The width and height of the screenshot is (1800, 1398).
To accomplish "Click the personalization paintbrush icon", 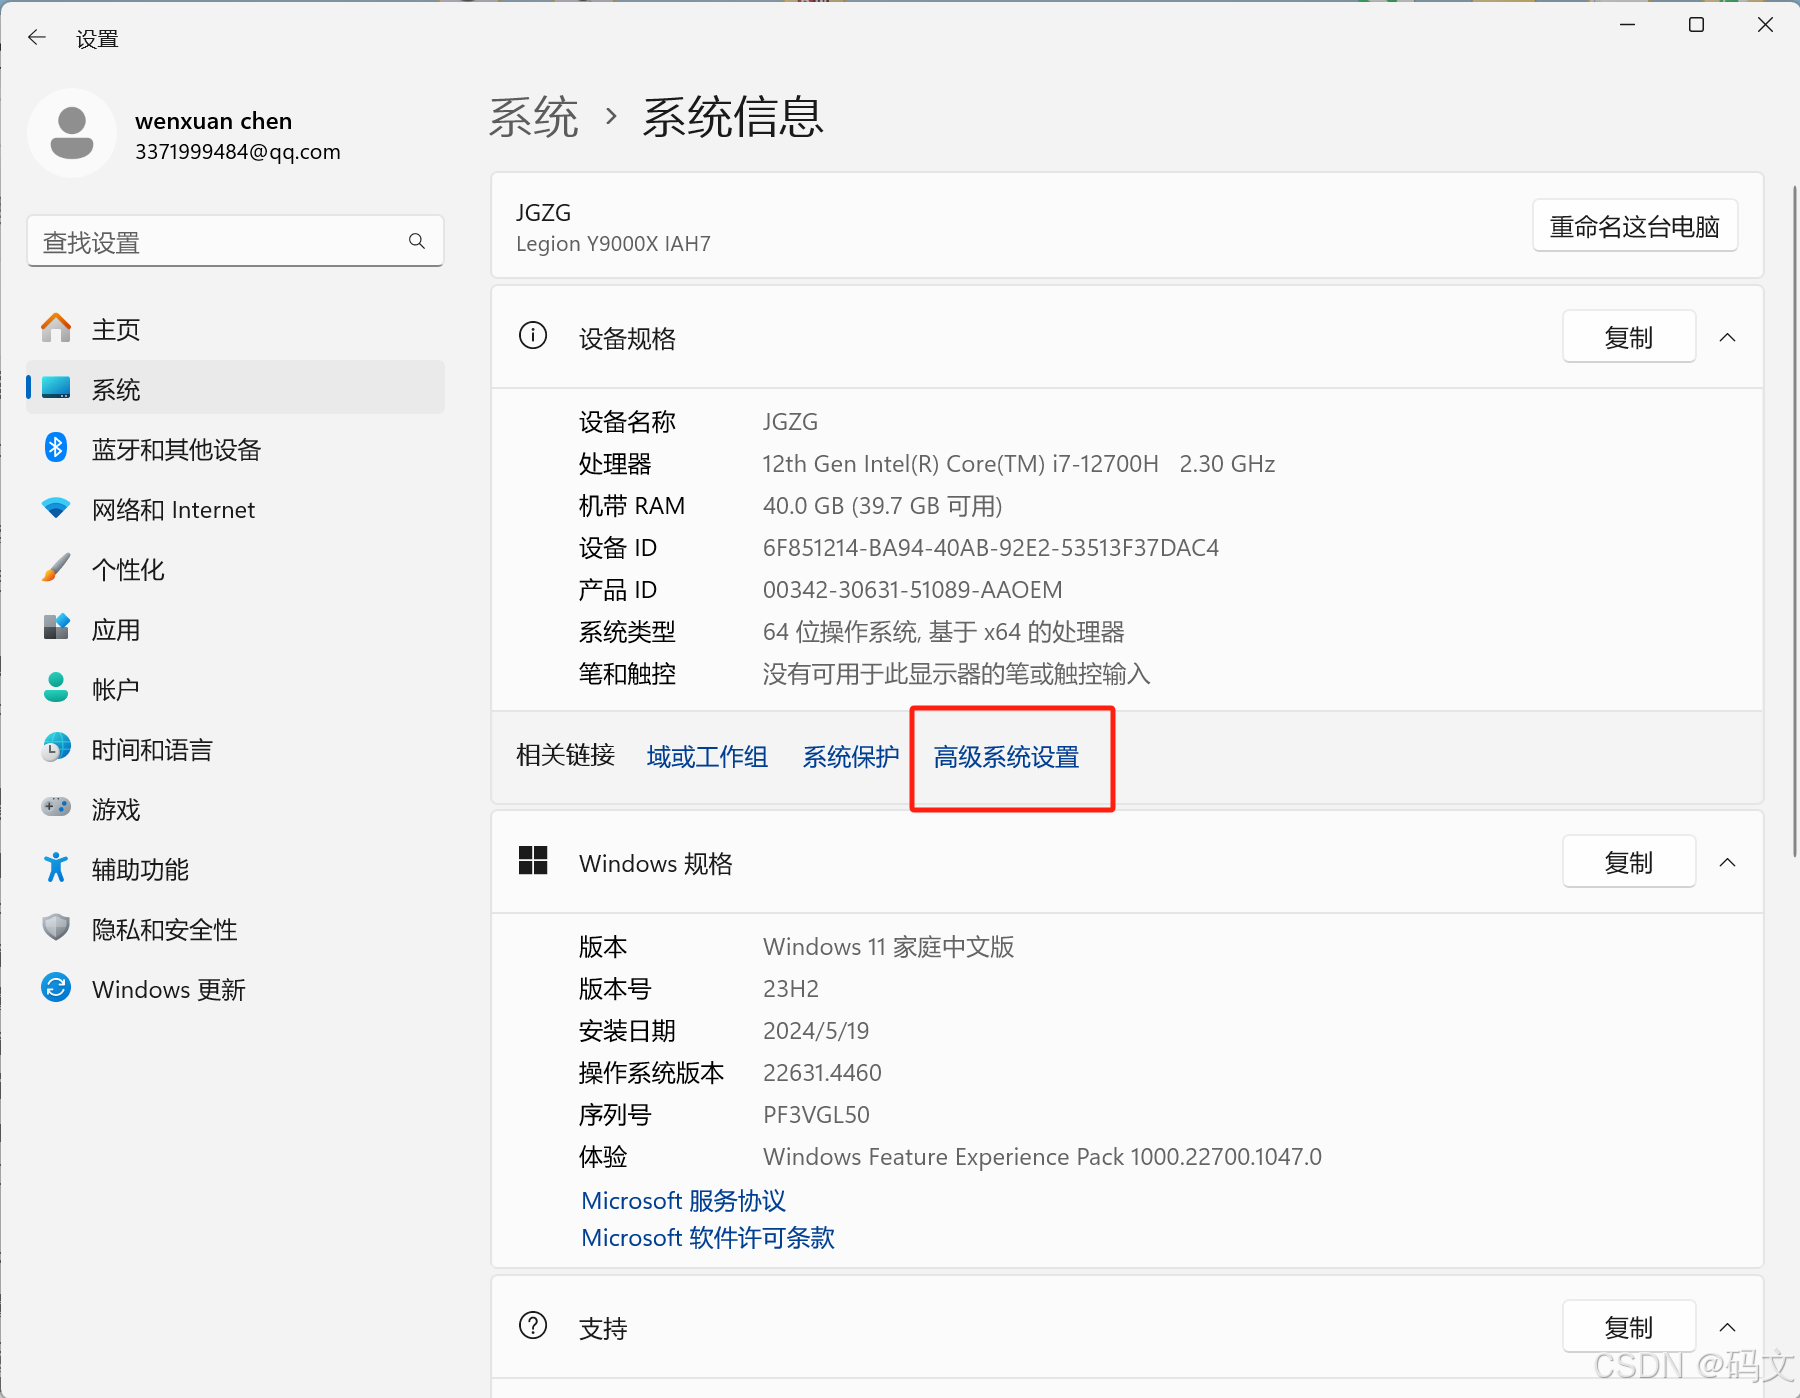I will click(56, 568).
